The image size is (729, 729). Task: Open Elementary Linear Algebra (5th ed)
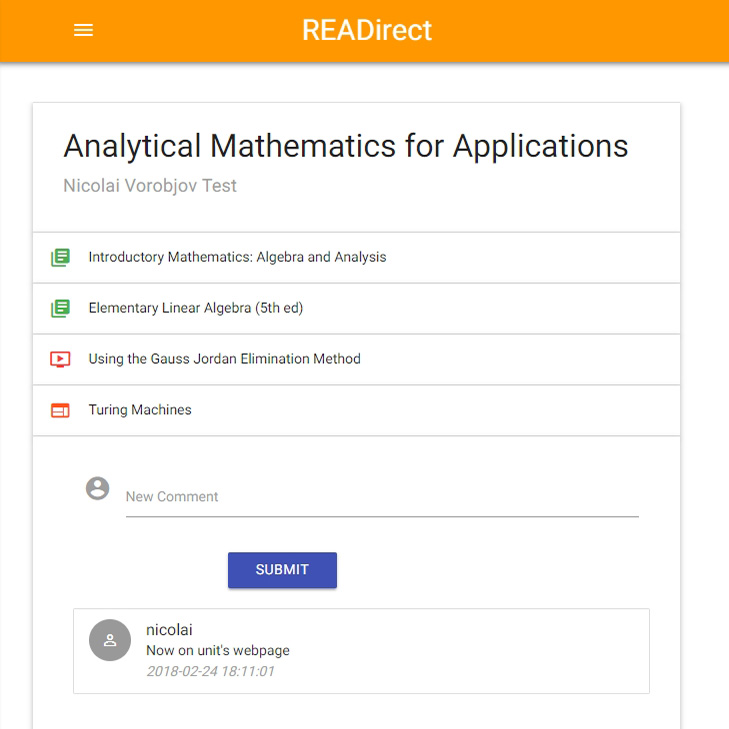356,308
